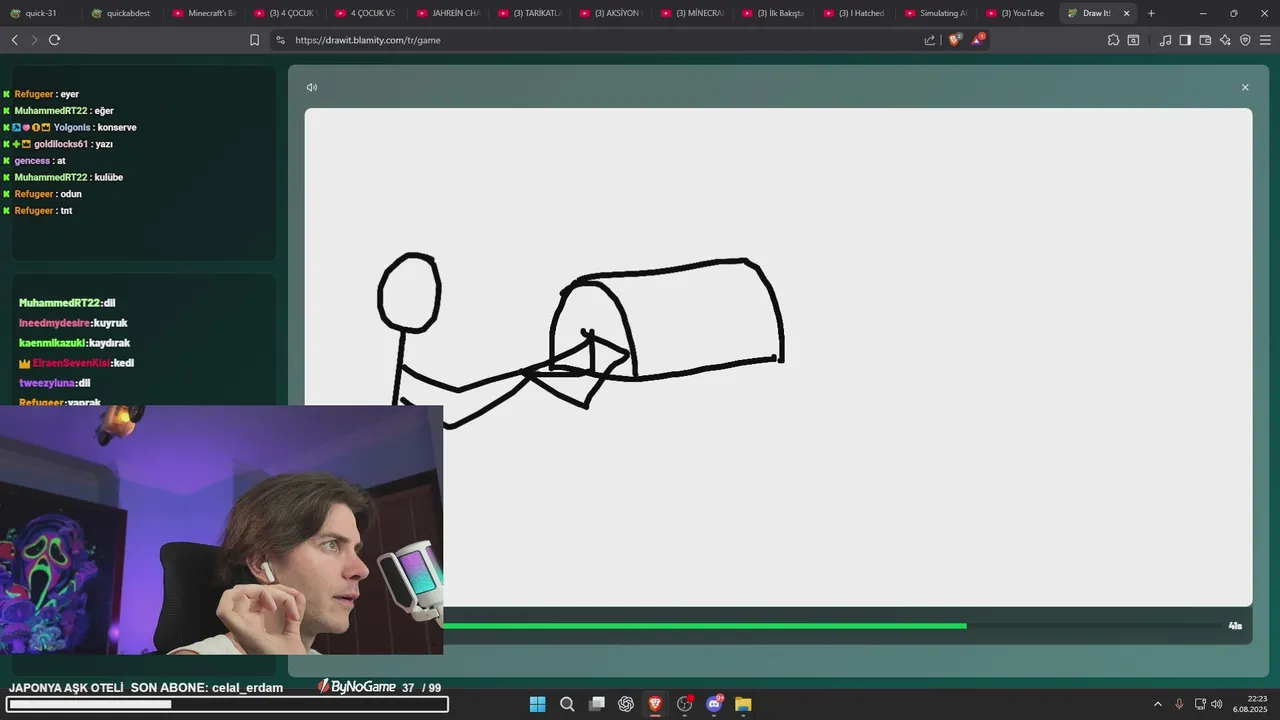Click the 'Refugeer : eyer' chat message

pos(41,94)
